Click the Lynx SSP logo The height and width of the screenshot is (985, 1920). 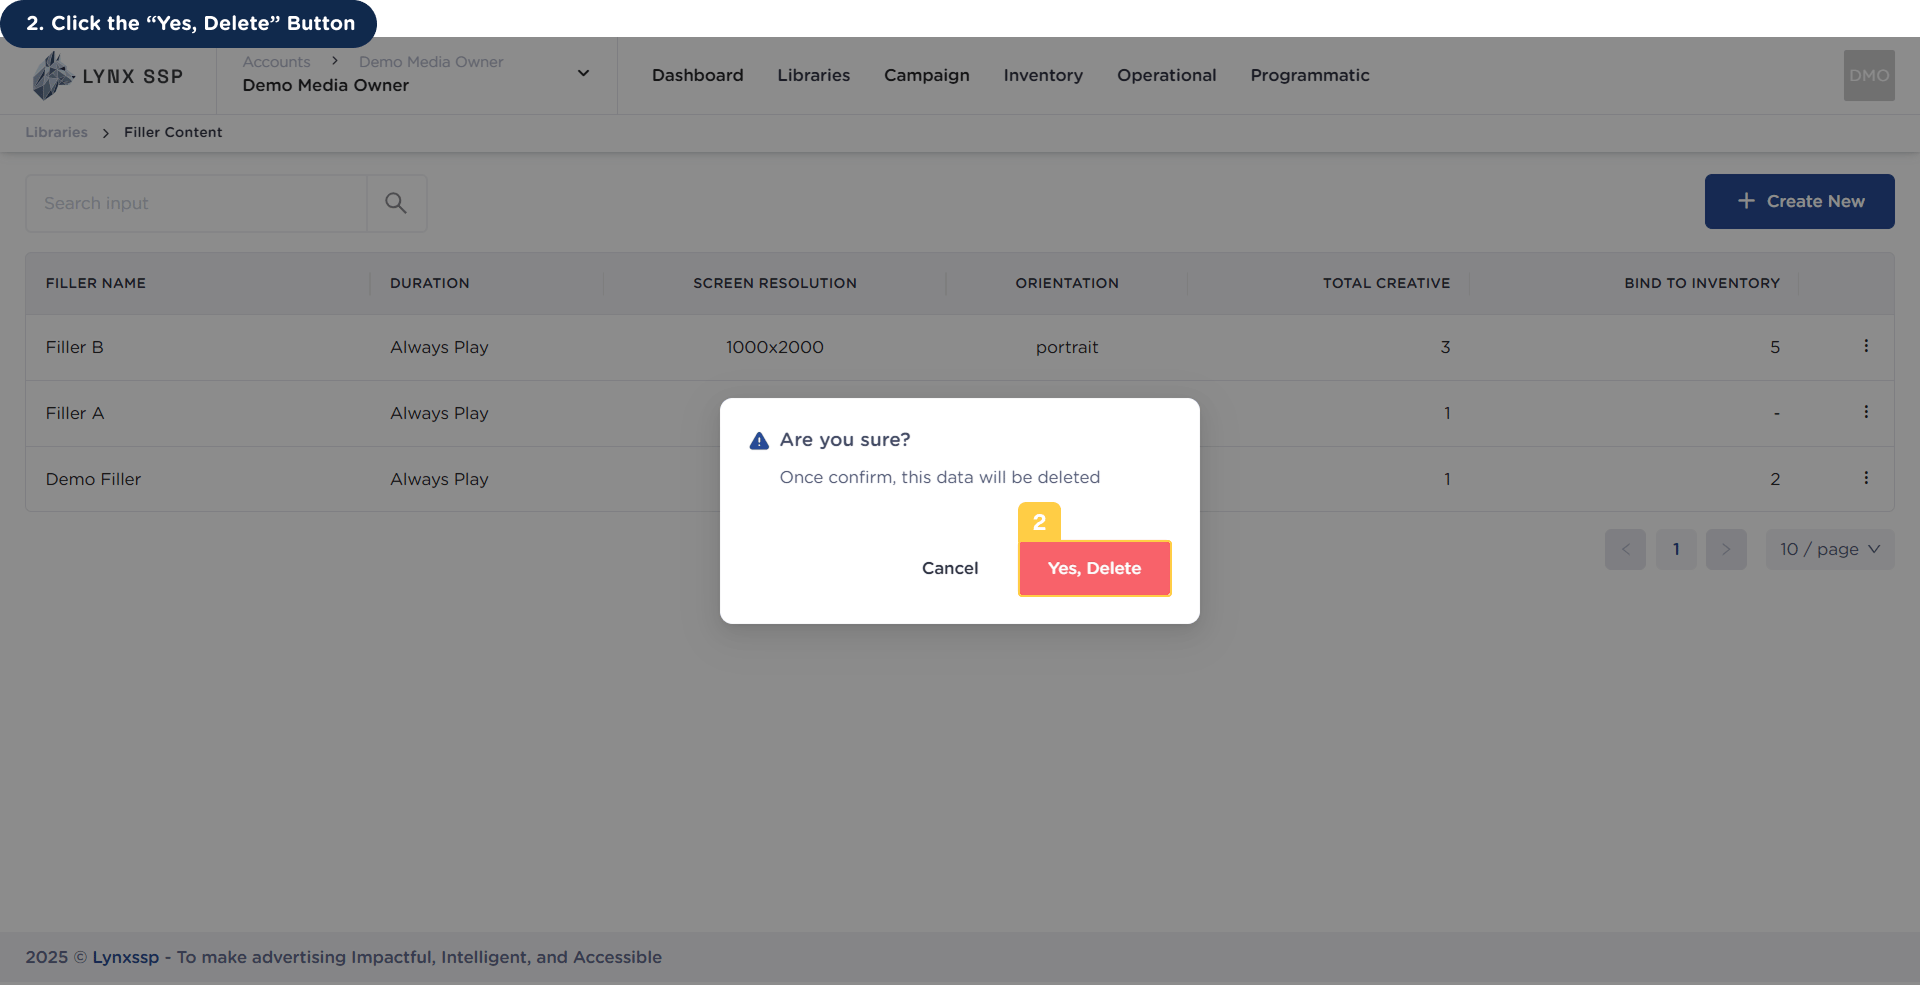(x=108, y=76)
